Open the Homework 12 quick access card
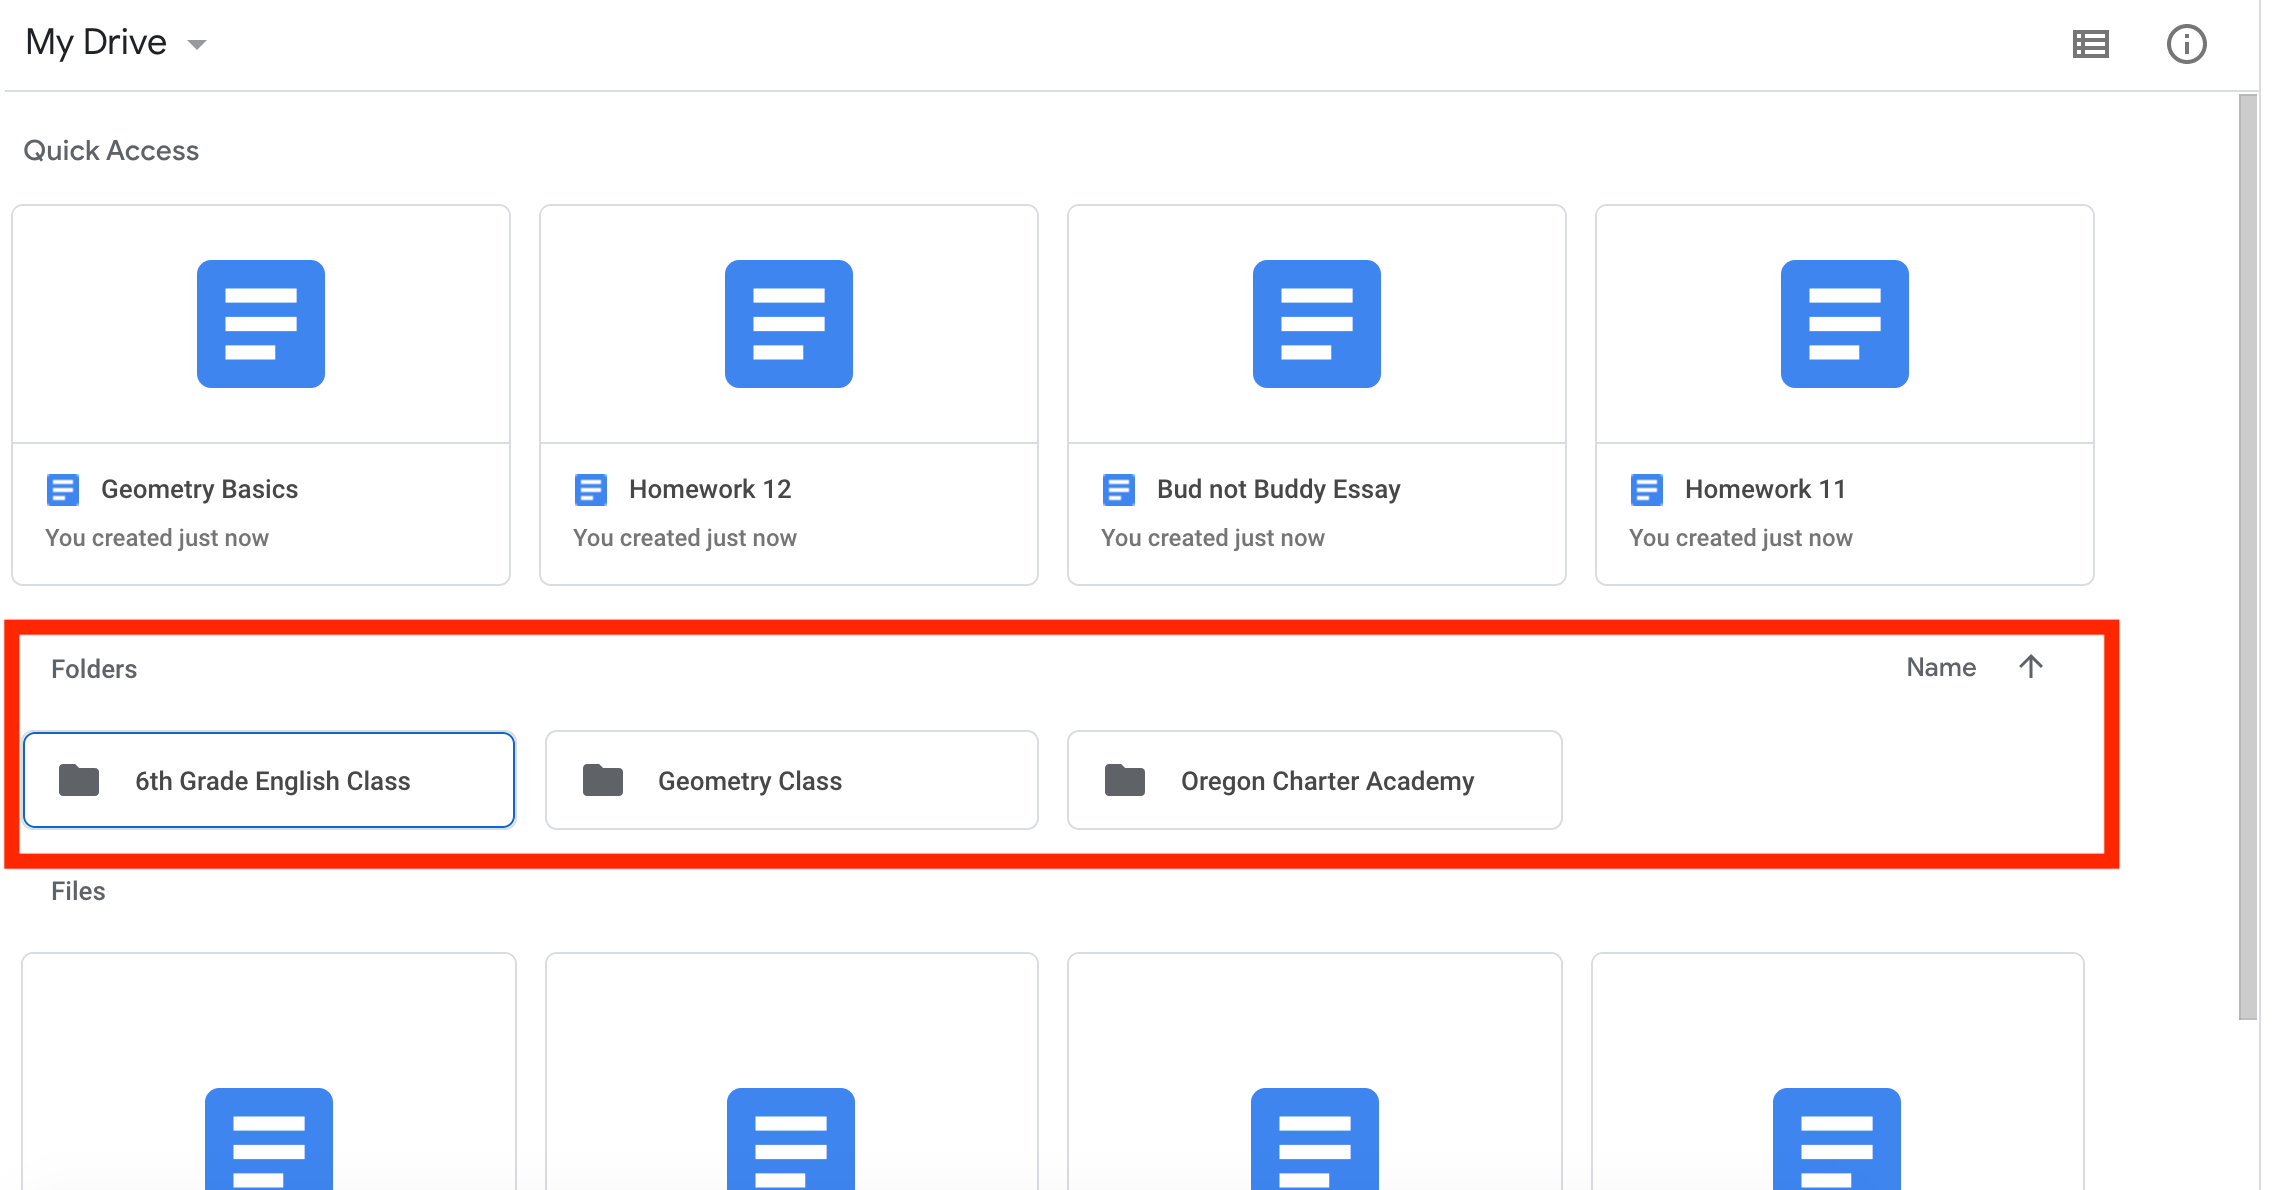 tap(789, 395)
